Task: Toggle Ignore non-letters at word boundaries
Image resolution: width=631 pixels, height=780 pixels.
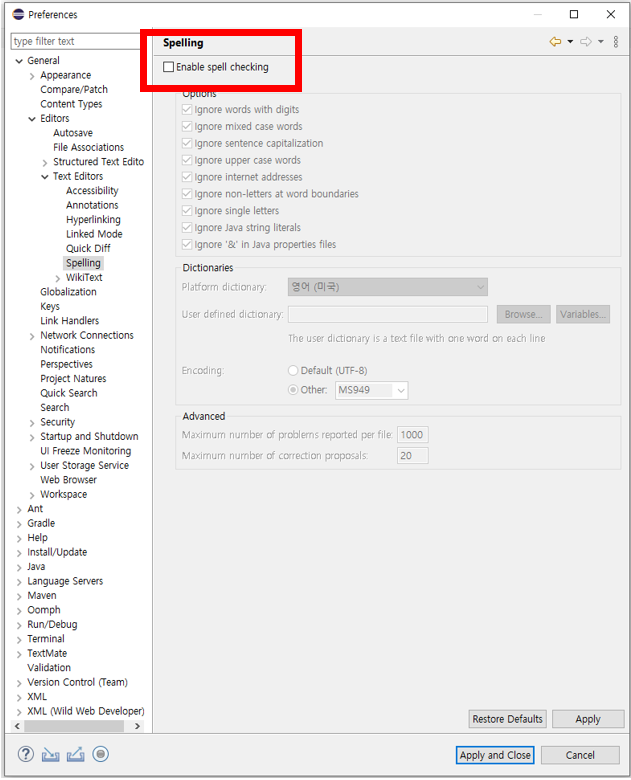Action: (187, 194)
